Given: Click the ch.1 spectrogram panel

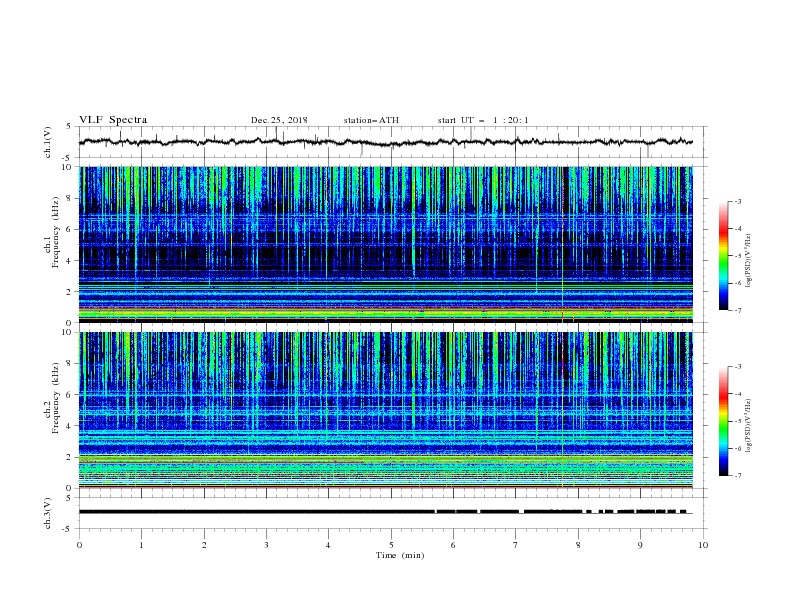Looking at the screenshot, I should [385, 244].
